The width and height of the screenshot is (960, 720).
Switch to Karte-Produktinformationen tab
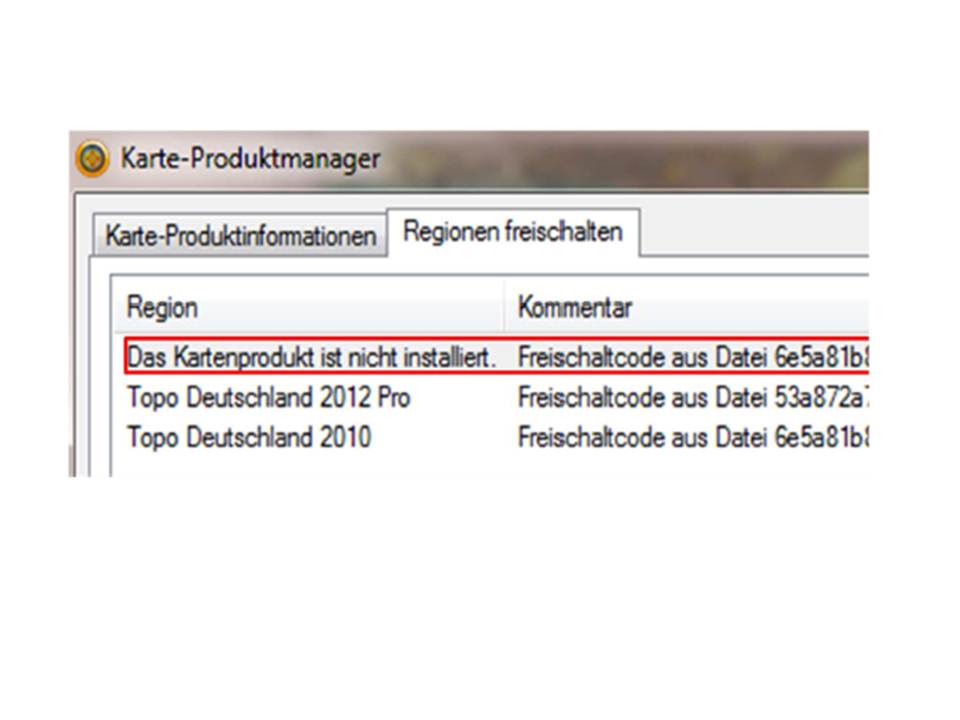coord(240,235)
